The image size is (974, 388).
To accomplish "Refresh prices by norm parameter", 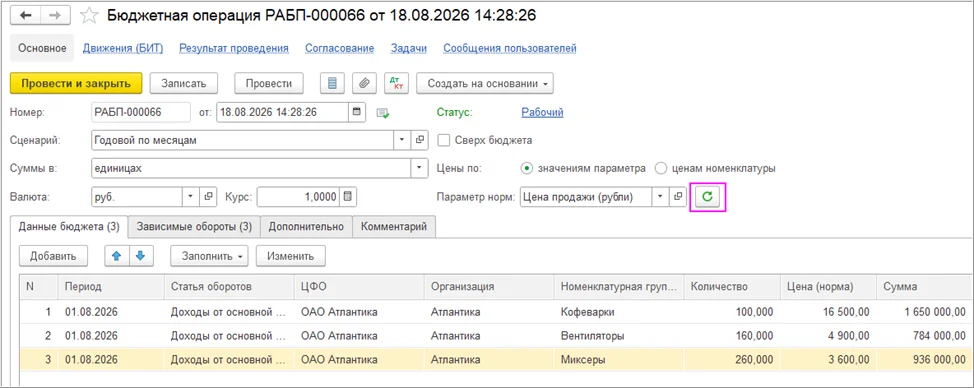I will point(707,197).
